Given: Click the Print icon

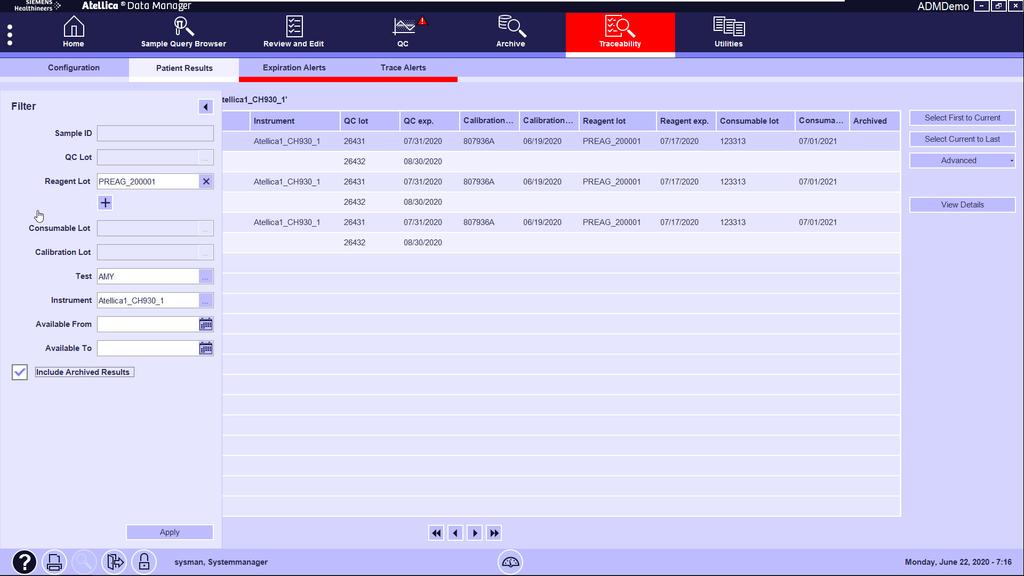Looking at the screenshot, I should [54, 562].
